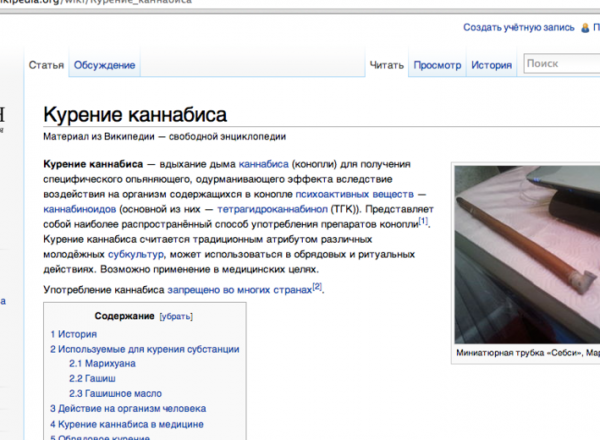Image resolution: width=600 pixels, height=440 pixels.
Task: Jump to footnote reference [2]
Action: (x=317, y=286)
